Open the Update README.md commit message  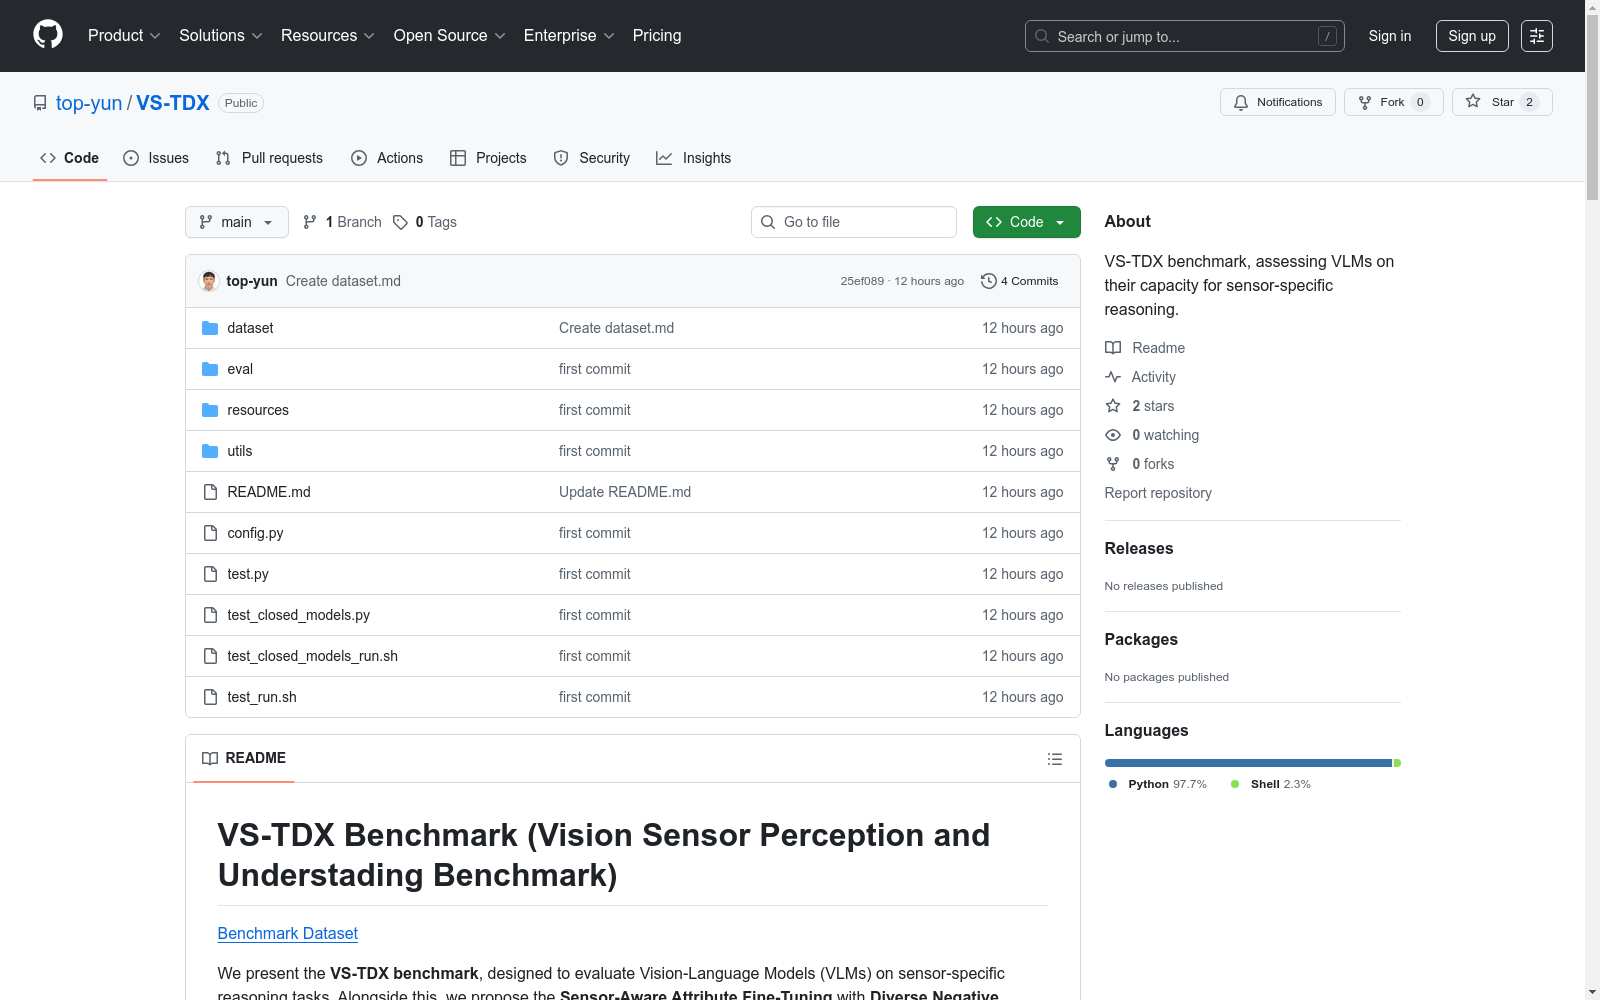(625, 492)
